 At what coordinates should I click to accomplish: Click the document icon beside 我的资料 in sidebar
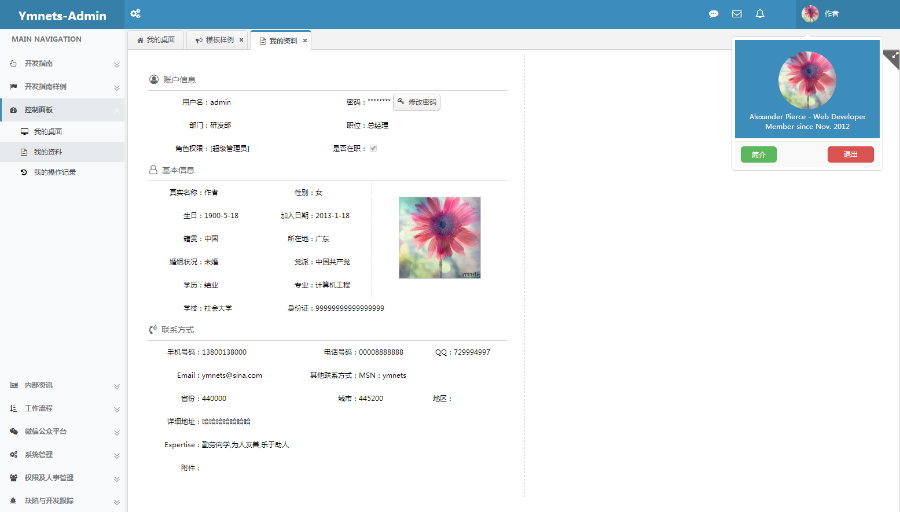pos(24,152)
